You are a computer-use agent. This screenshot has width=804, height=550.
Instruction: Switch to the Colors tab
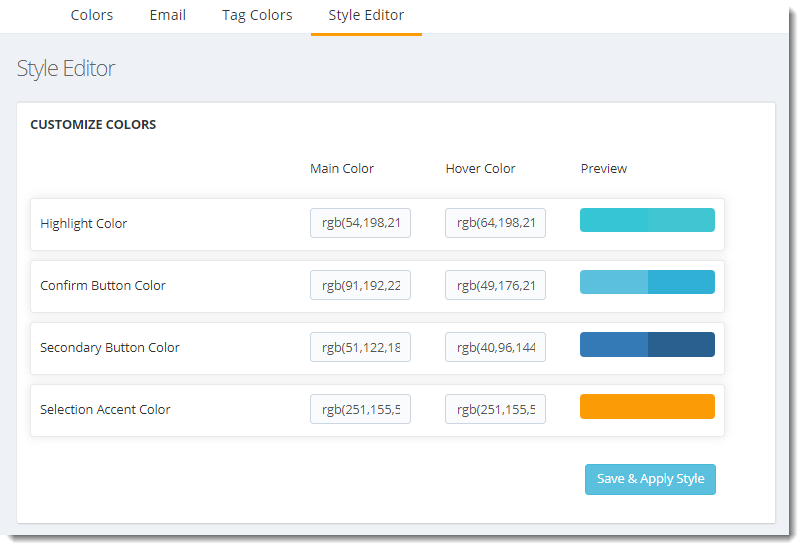coord(92,15)
